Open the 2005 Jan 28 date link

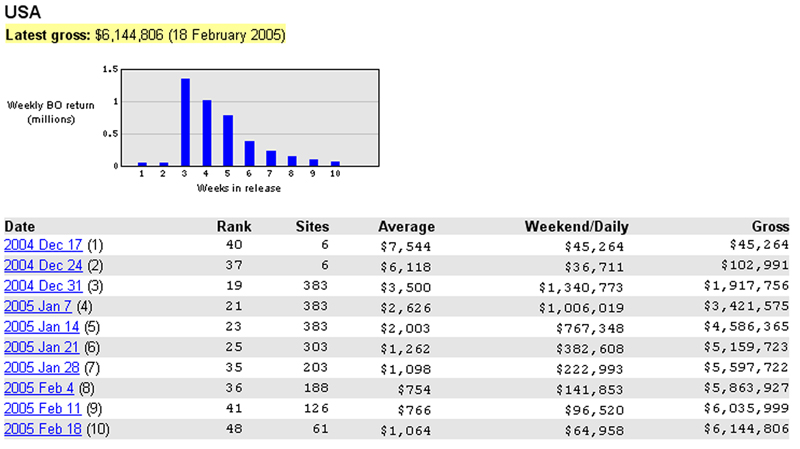pyautogui.click(x=41, y=368)
